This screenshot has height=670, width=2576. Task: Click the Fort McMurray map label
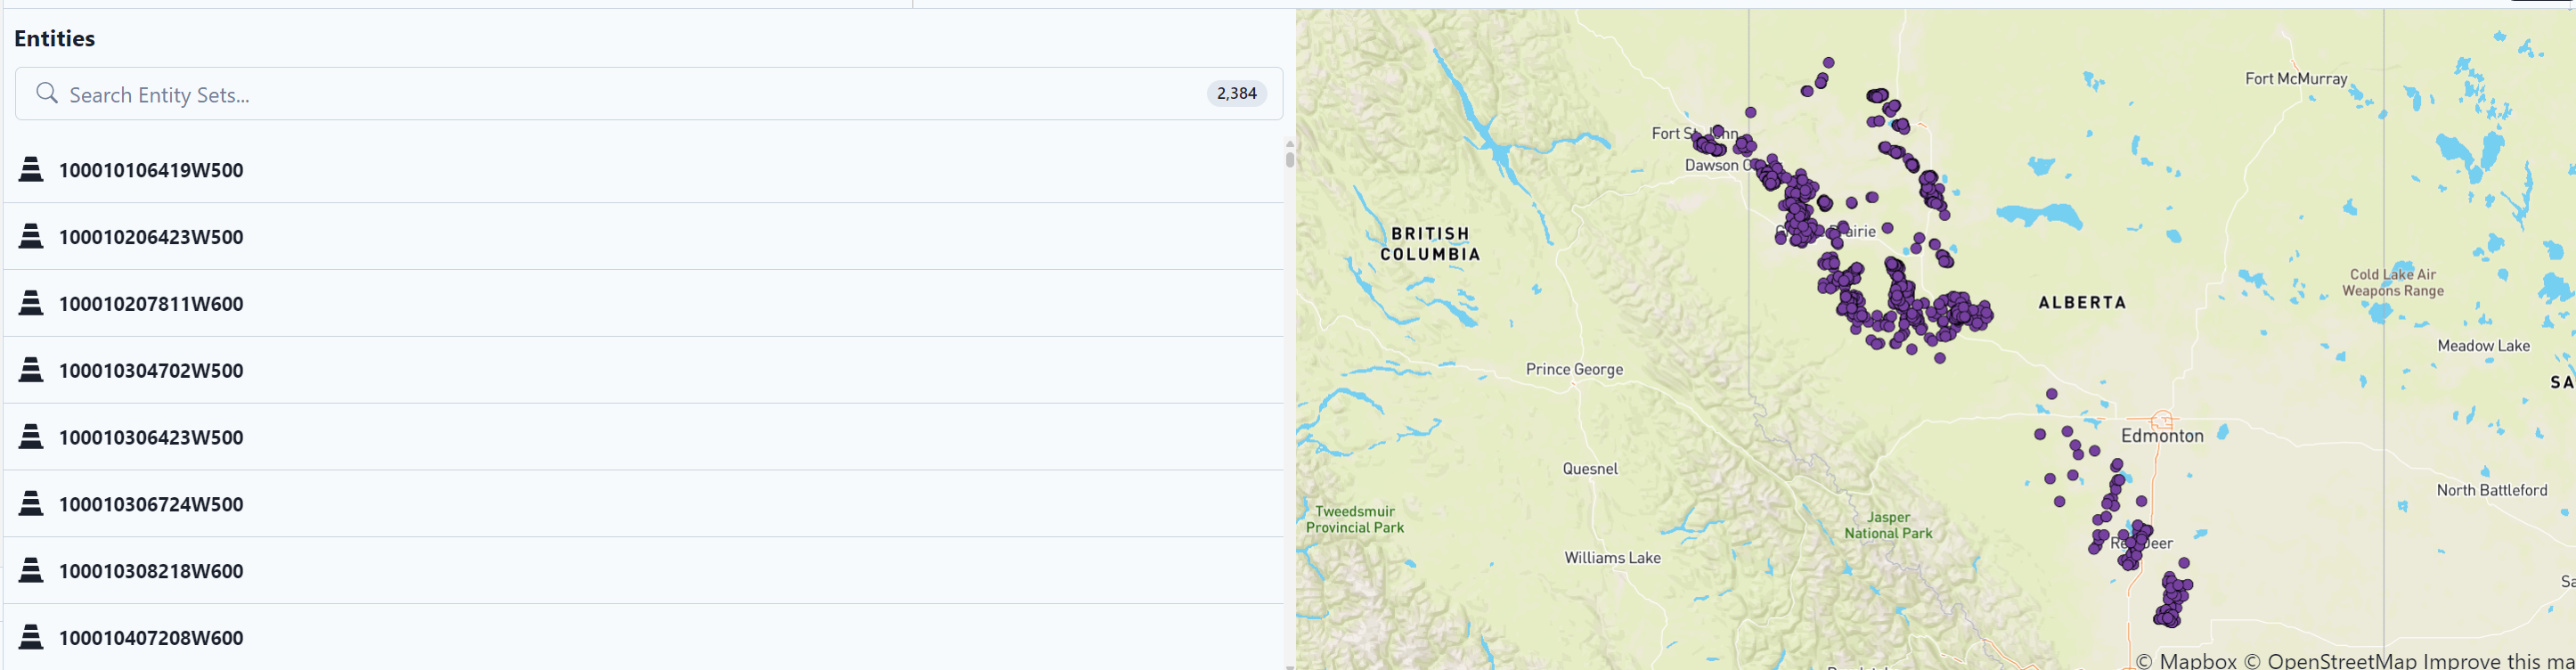tap(2296, 79)
